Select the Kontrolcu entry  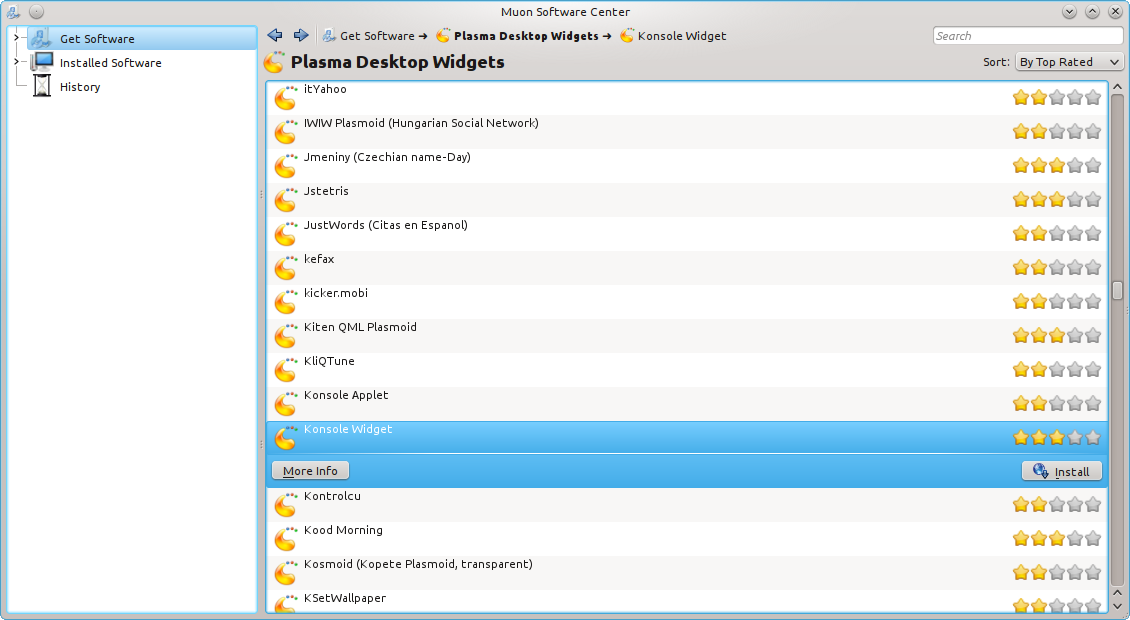687,504
